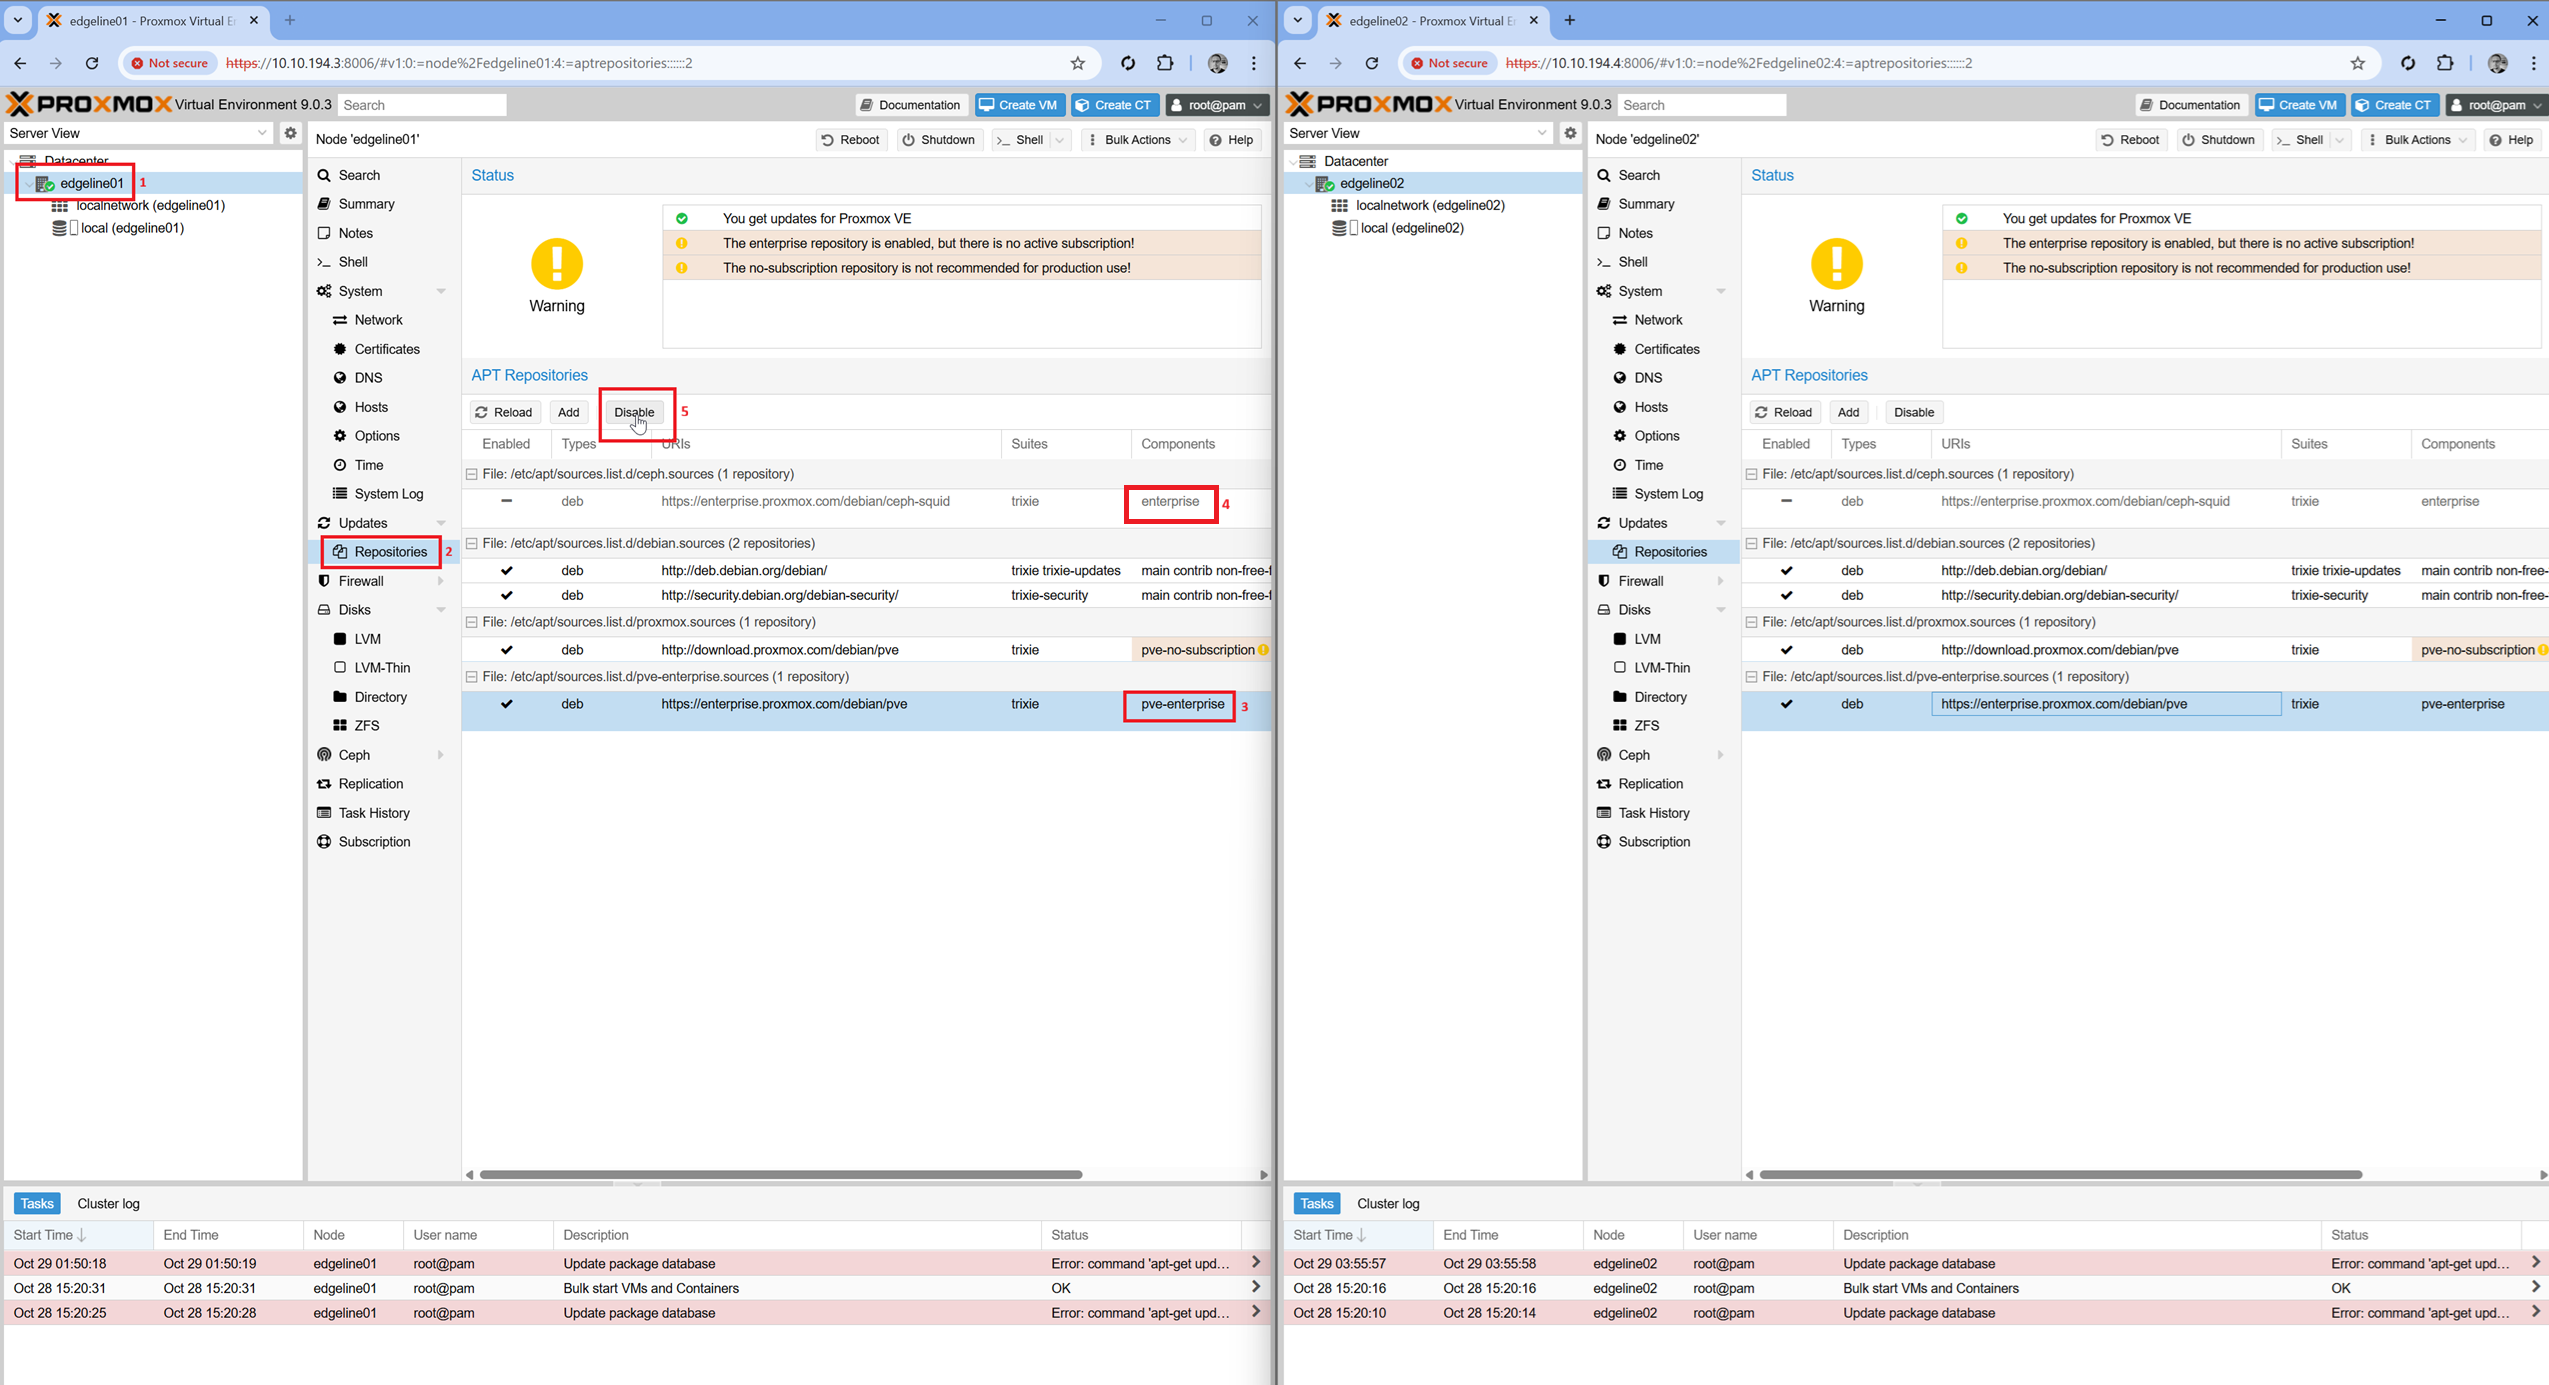This screenshot has height=1385, width=2549.
Task: Focus the Proxmox Search field in edgeline01 window
Action: pyautogui.click(x=422, y=105)
